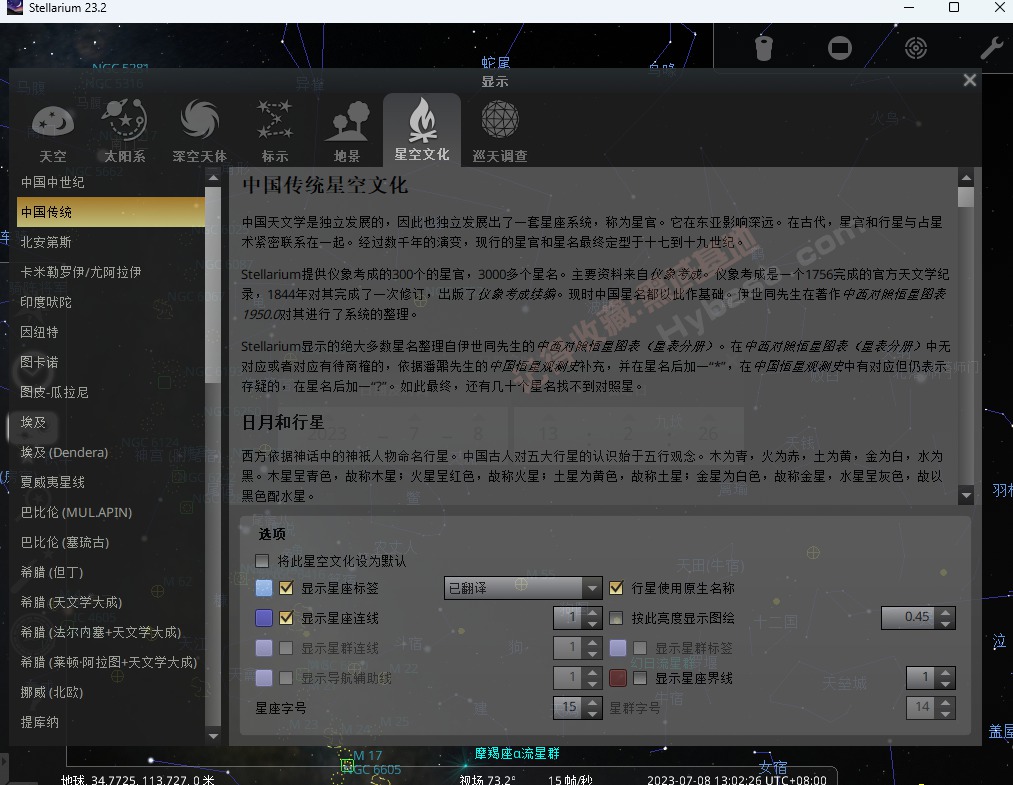Select 埃及 (Dendera) sky culture
The width and height of the screenshot is (1013, 785).
pyautogui.click(x=110, y=452)
